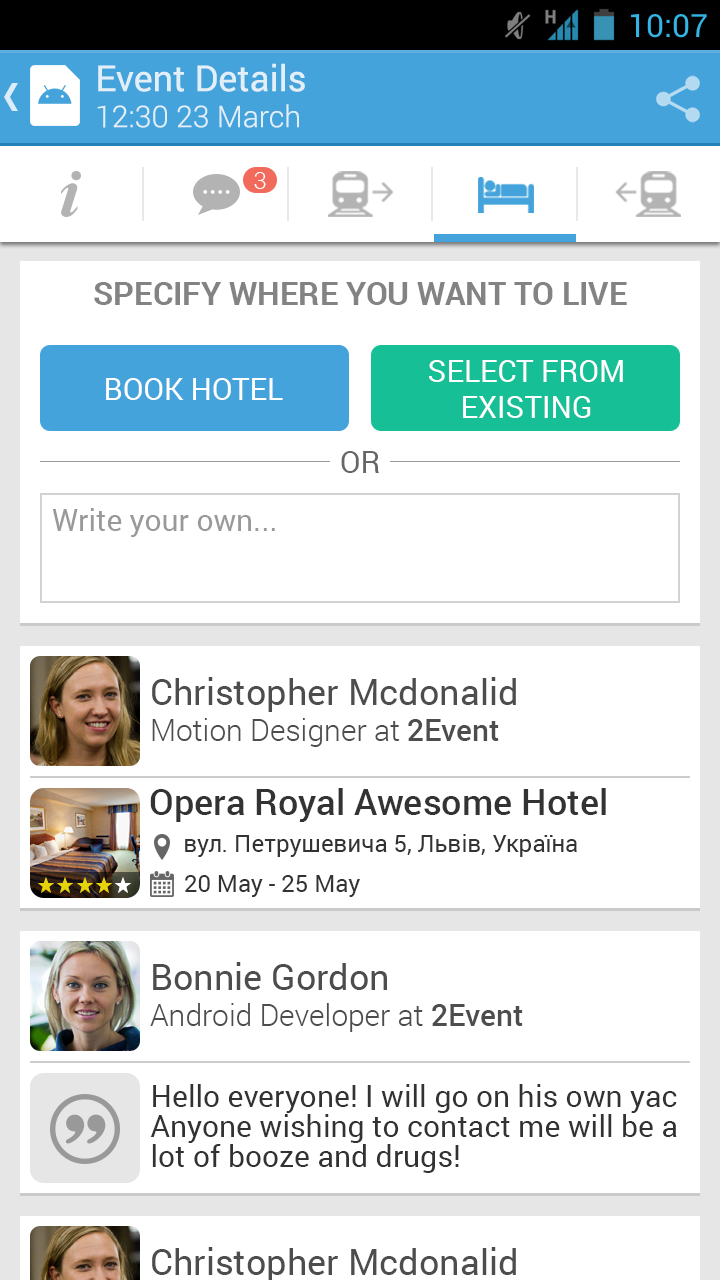Tap the calendar icon beside 20 May
720x1280 pixels.
click(162, 884)
